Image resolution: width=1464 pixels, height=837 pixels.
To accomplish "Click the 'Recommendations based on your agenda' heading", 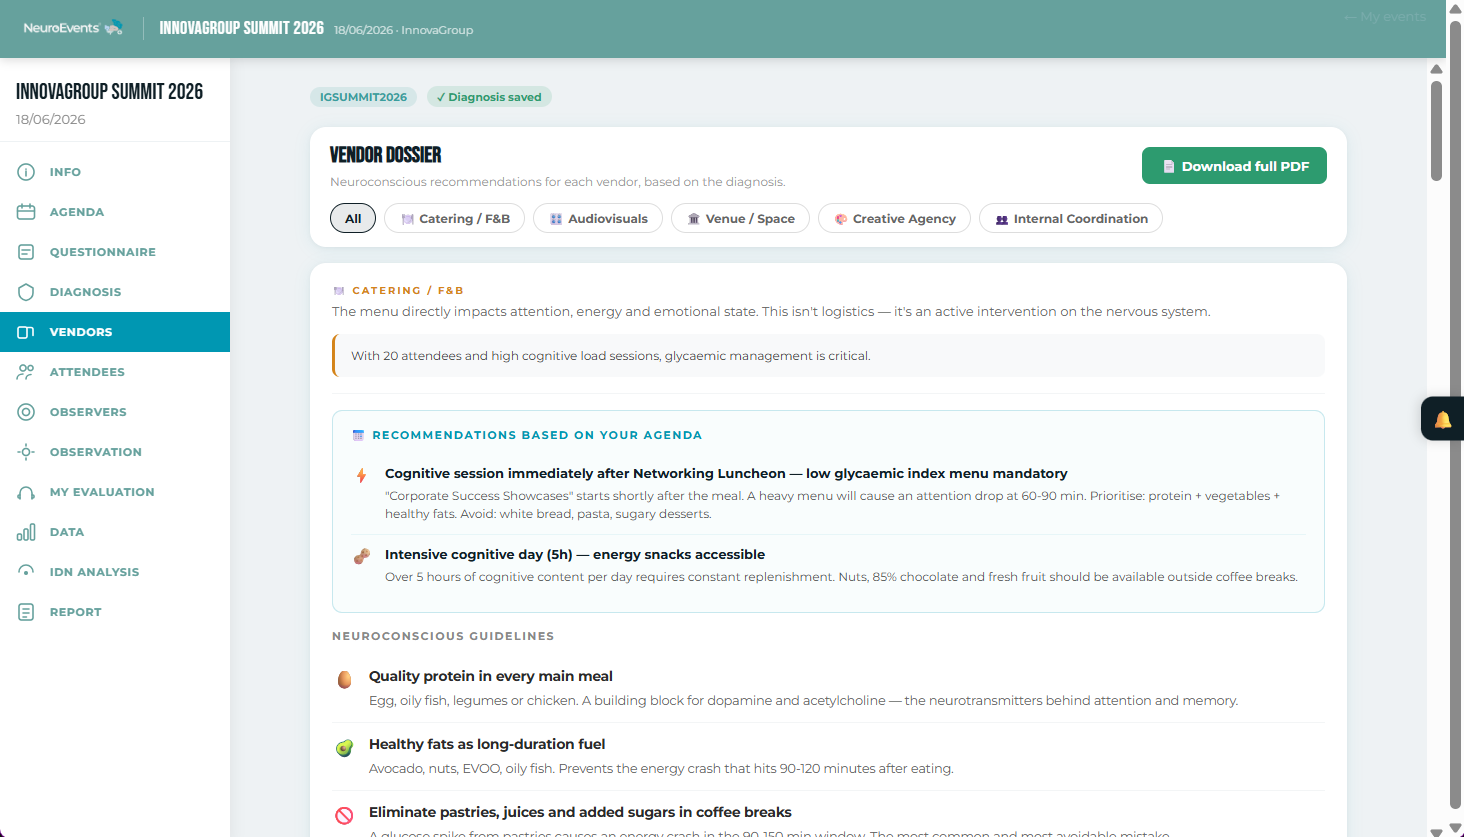I will [537, 435].
